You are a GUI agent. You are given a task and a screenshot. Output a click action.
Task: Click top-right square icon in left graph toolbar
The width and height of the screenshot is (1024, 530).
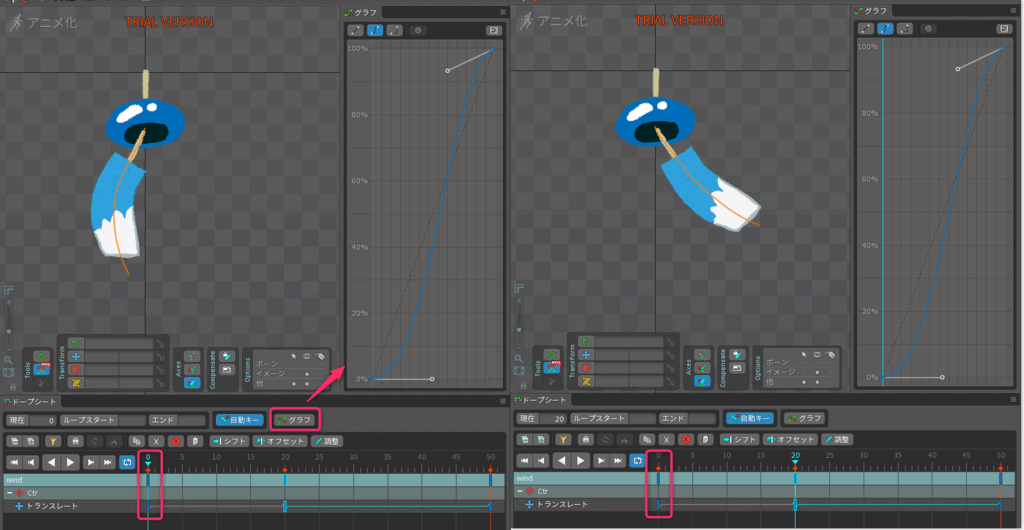493,30
